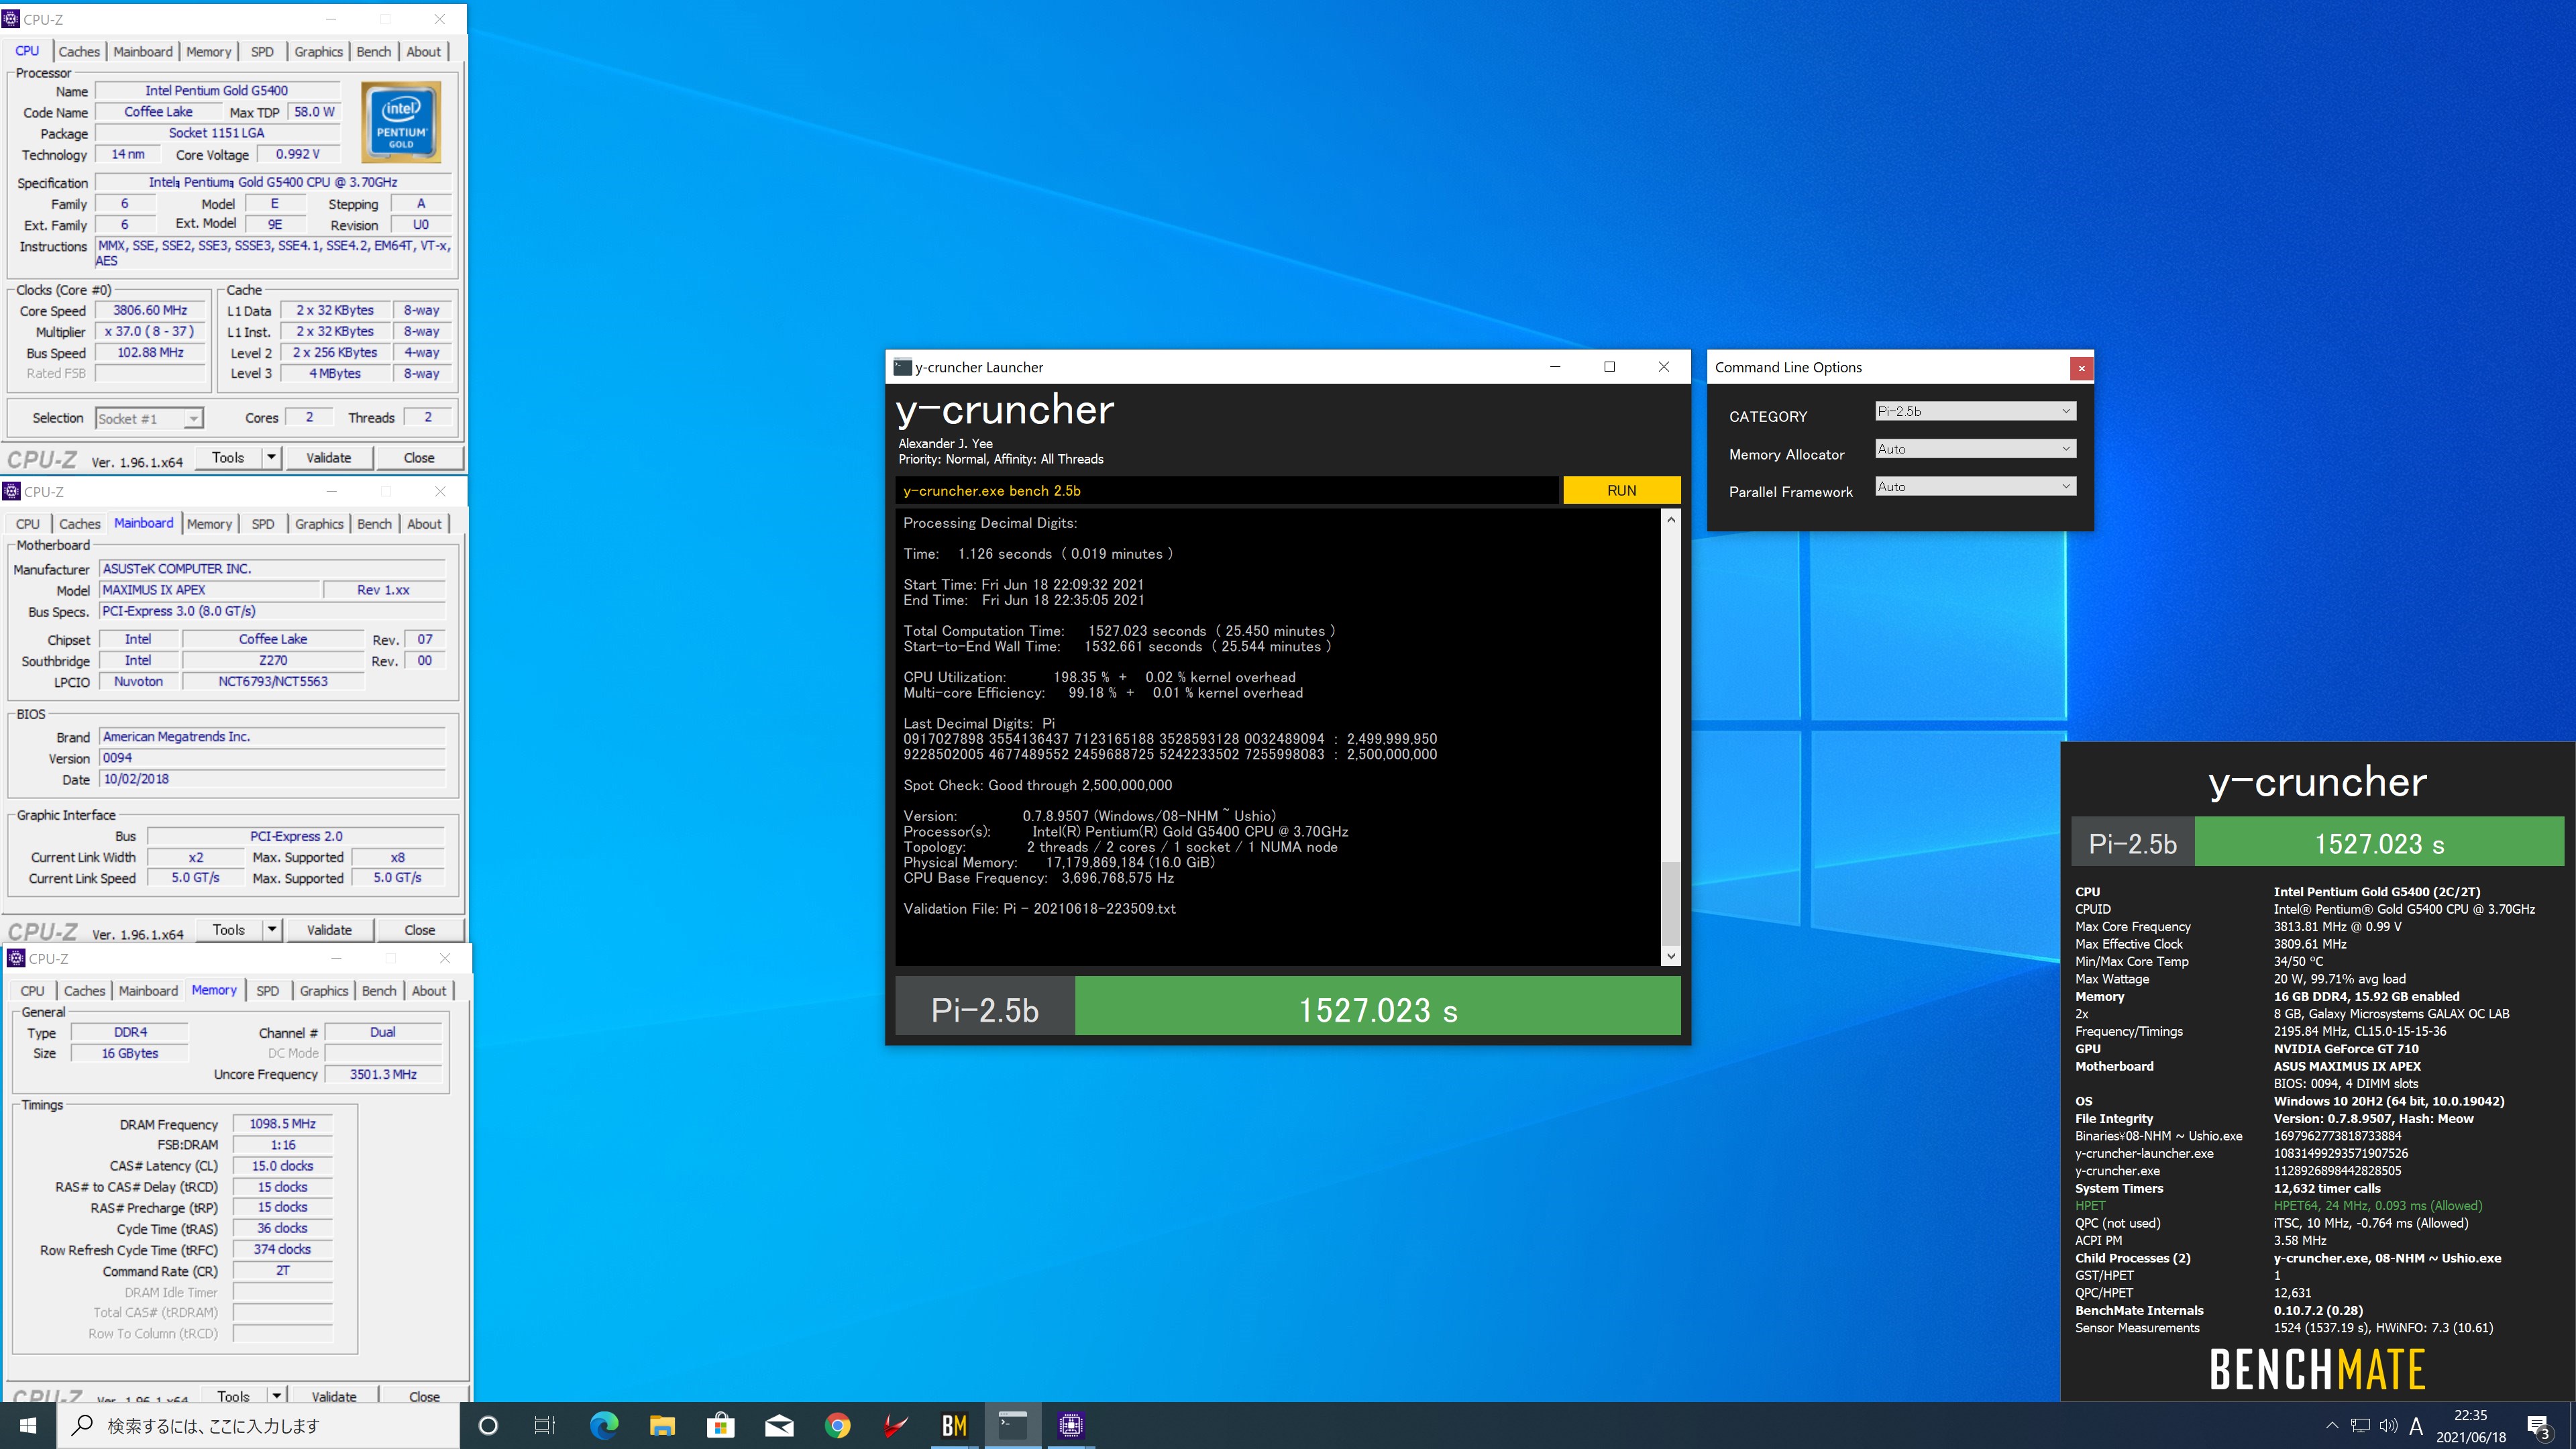2576x1449 pixels.
Task: Open volume control tray icon
Action: click(2388, 1425)
